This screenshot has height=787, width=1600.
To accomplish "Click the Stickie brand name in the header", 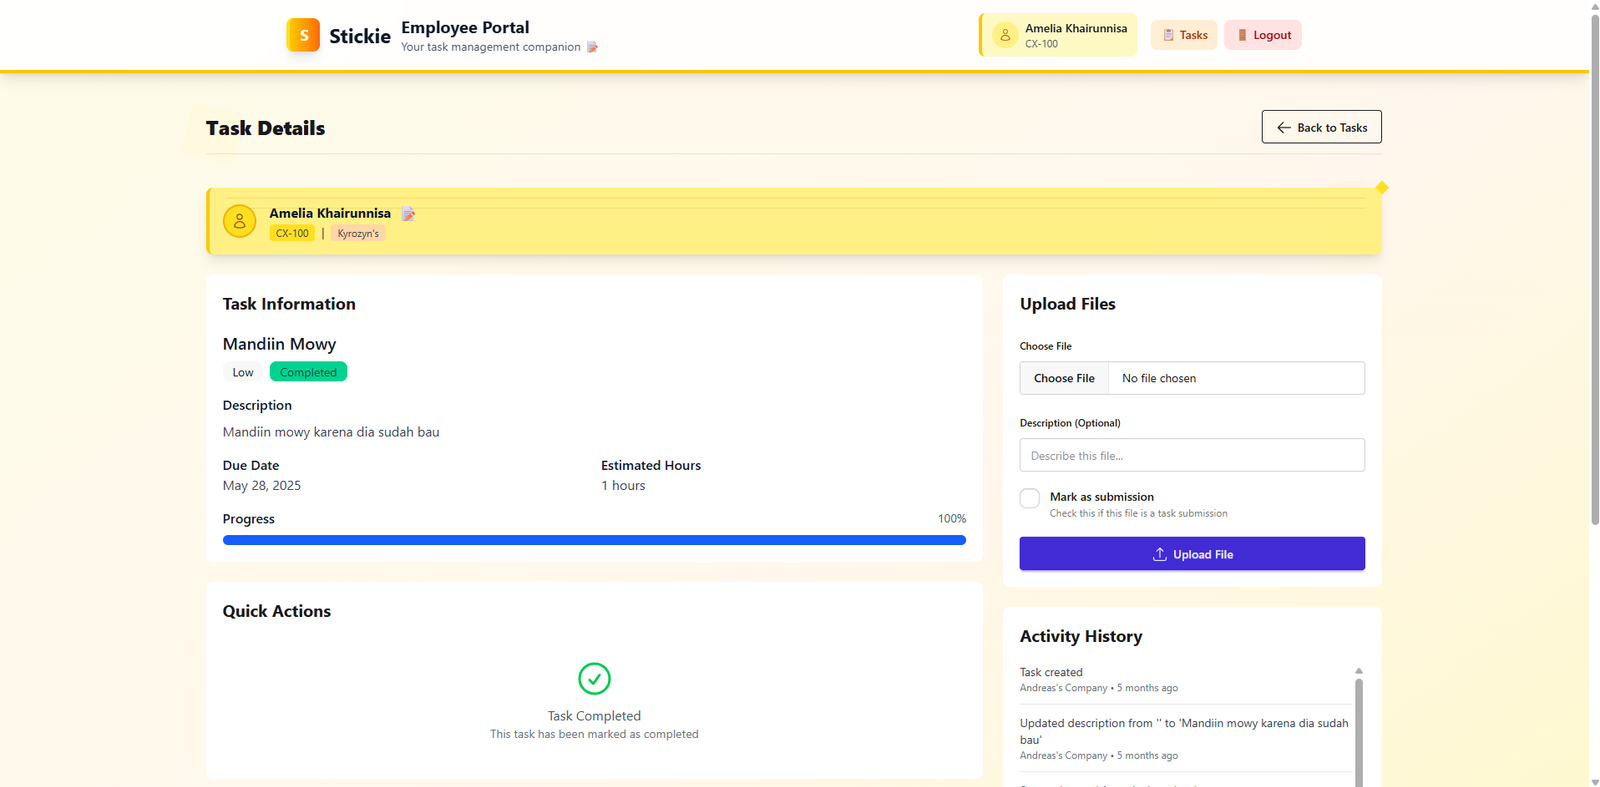I will coord(360,36).
